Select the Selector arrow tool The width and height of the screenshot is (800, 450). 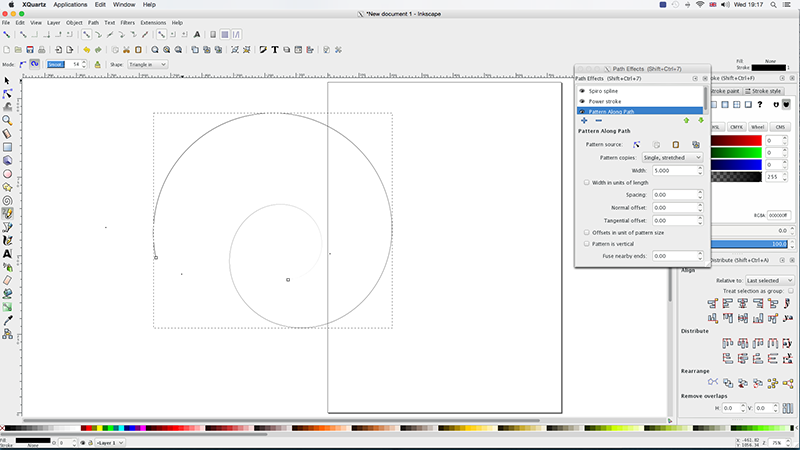pos(7,81)
